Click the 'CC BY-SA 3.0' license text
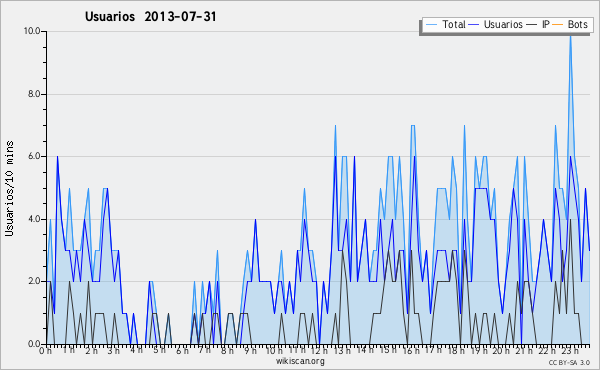Viewport: 600px width, 370px height. point(569,362)
